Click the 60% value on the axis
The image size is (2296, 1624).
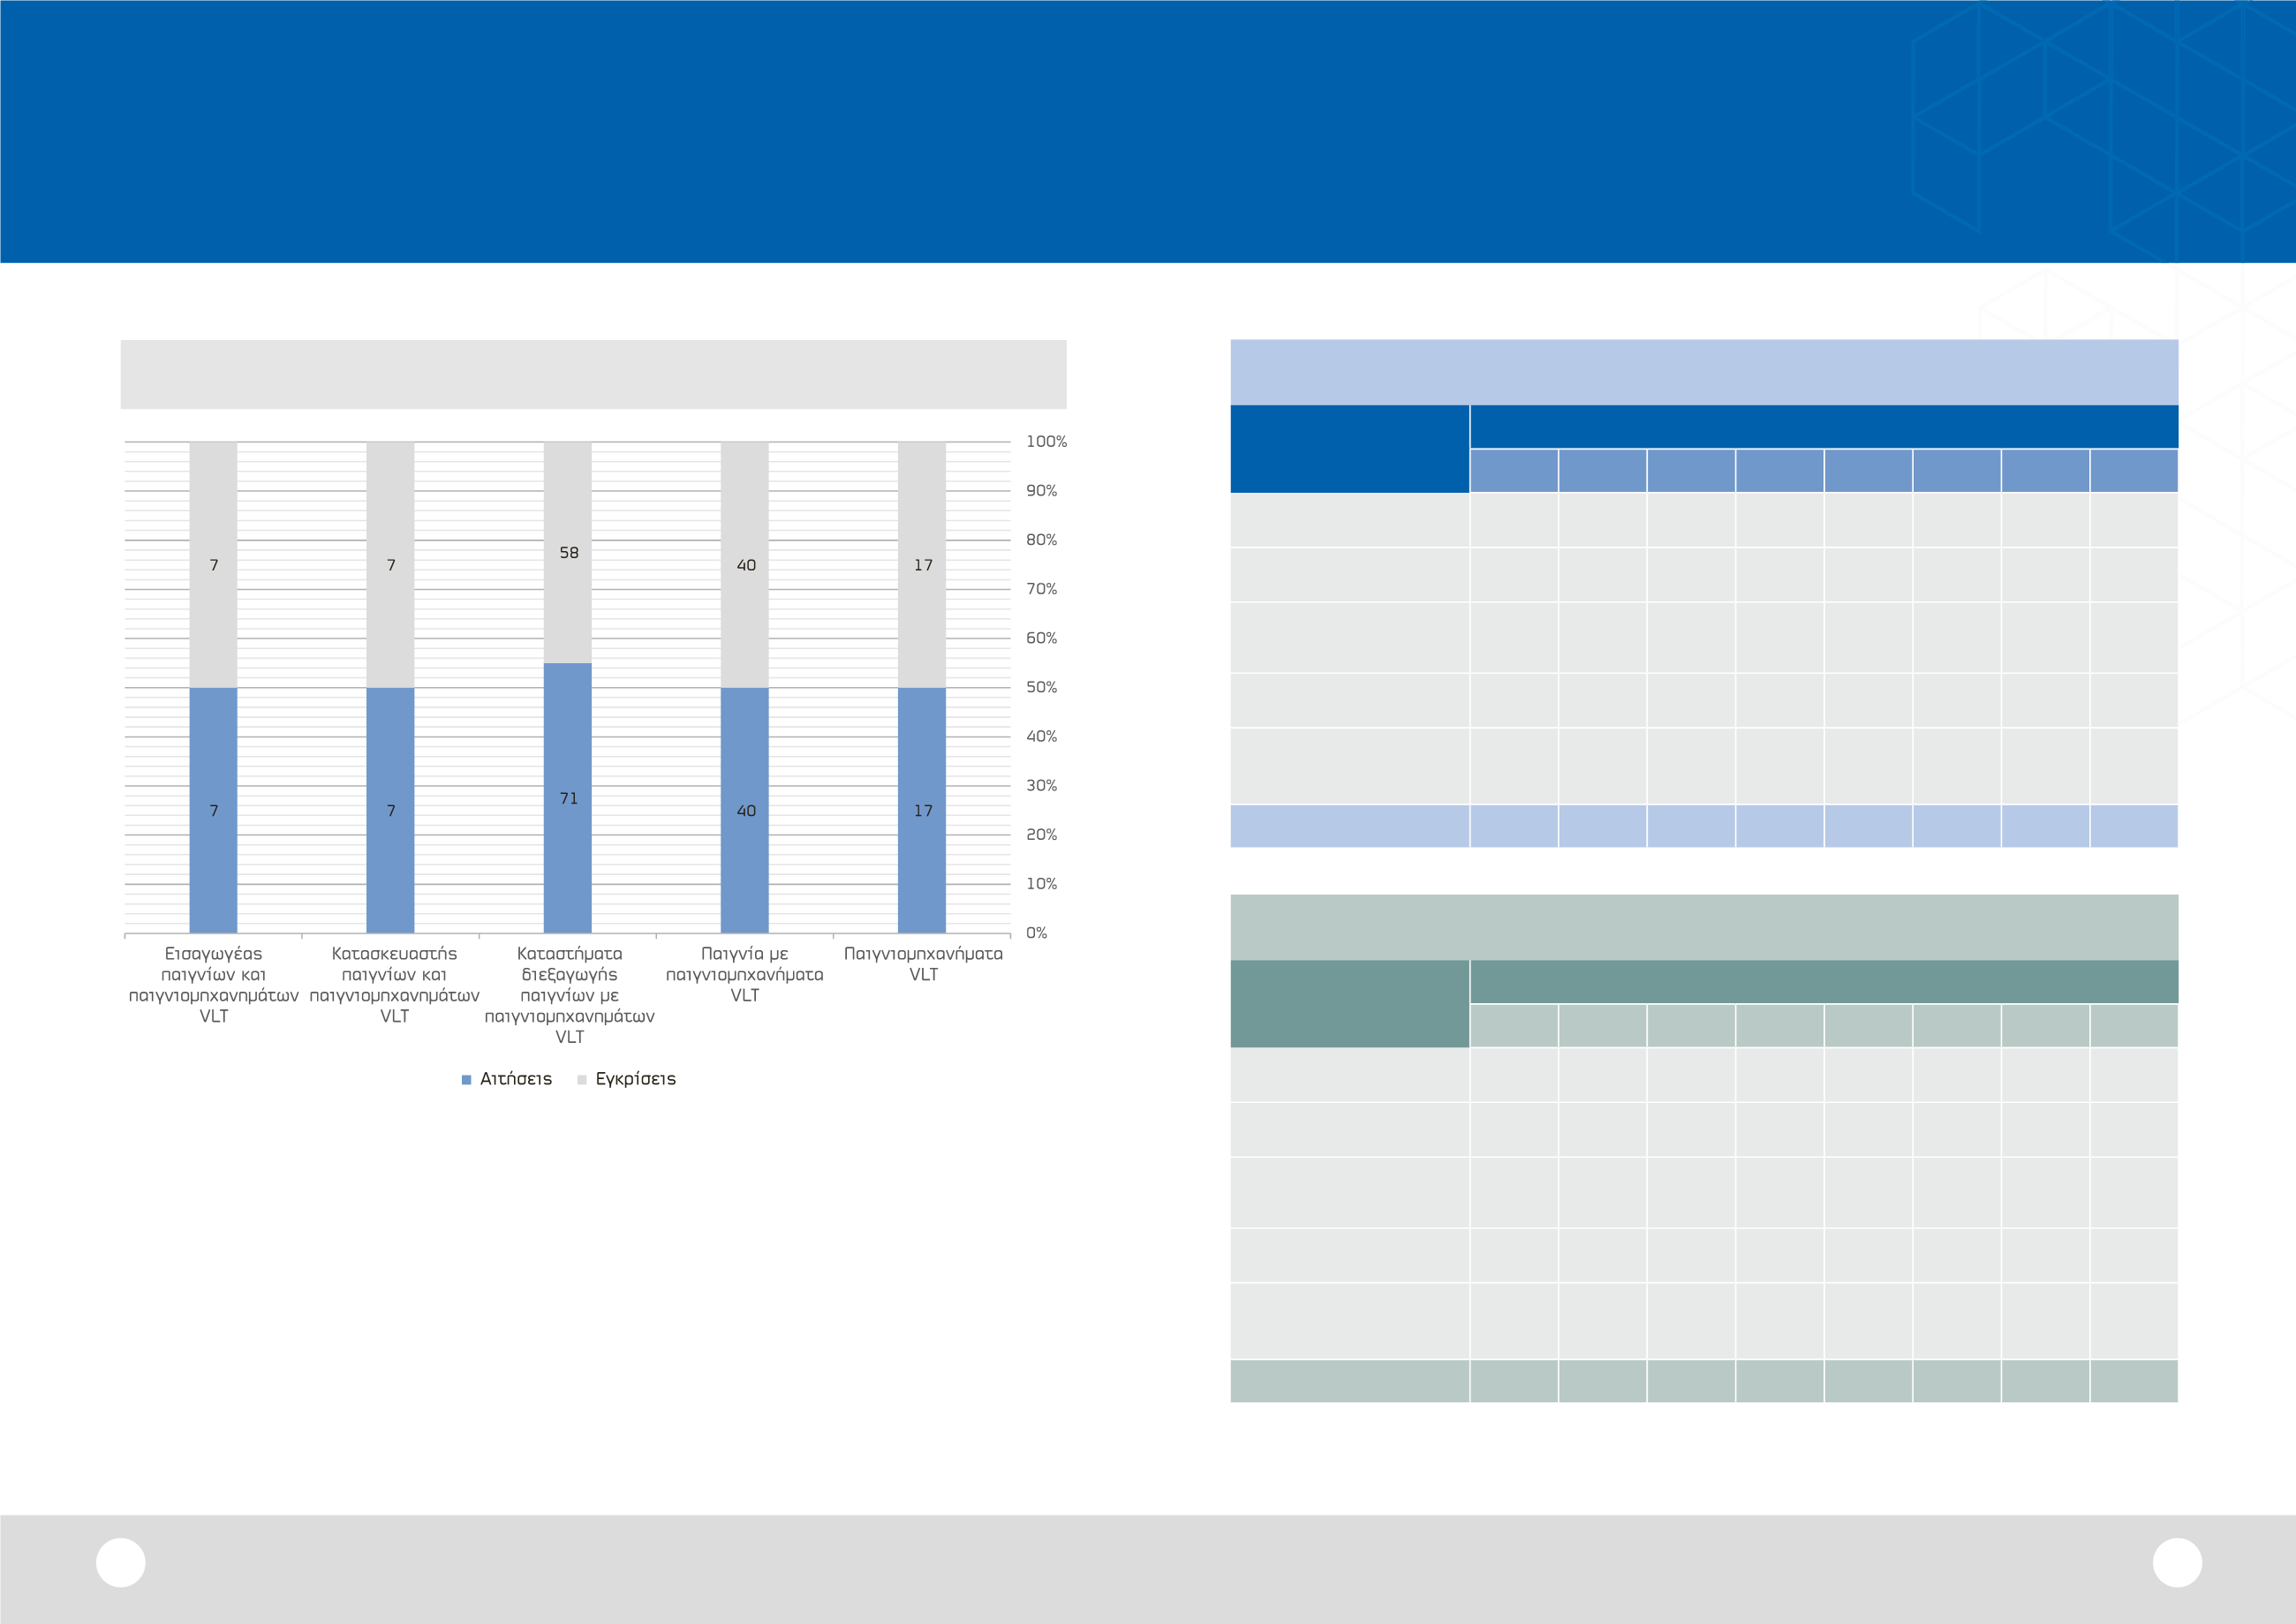coord(1042,638)
